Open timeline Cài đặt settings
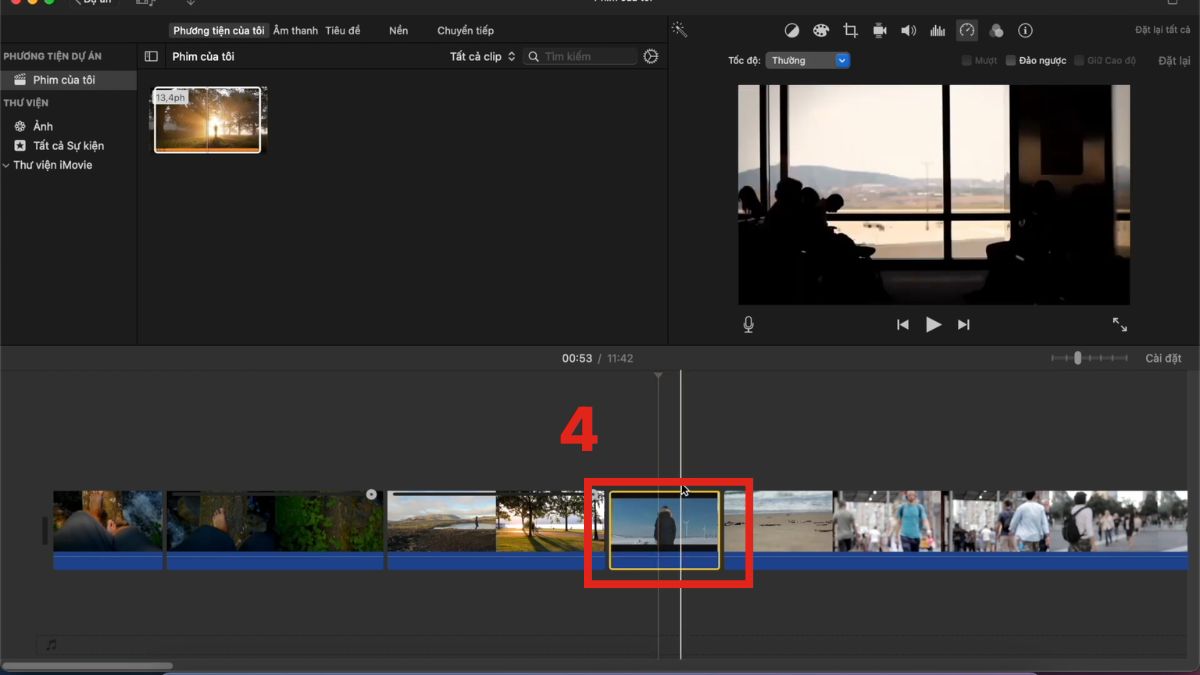 click(1163, 358)
